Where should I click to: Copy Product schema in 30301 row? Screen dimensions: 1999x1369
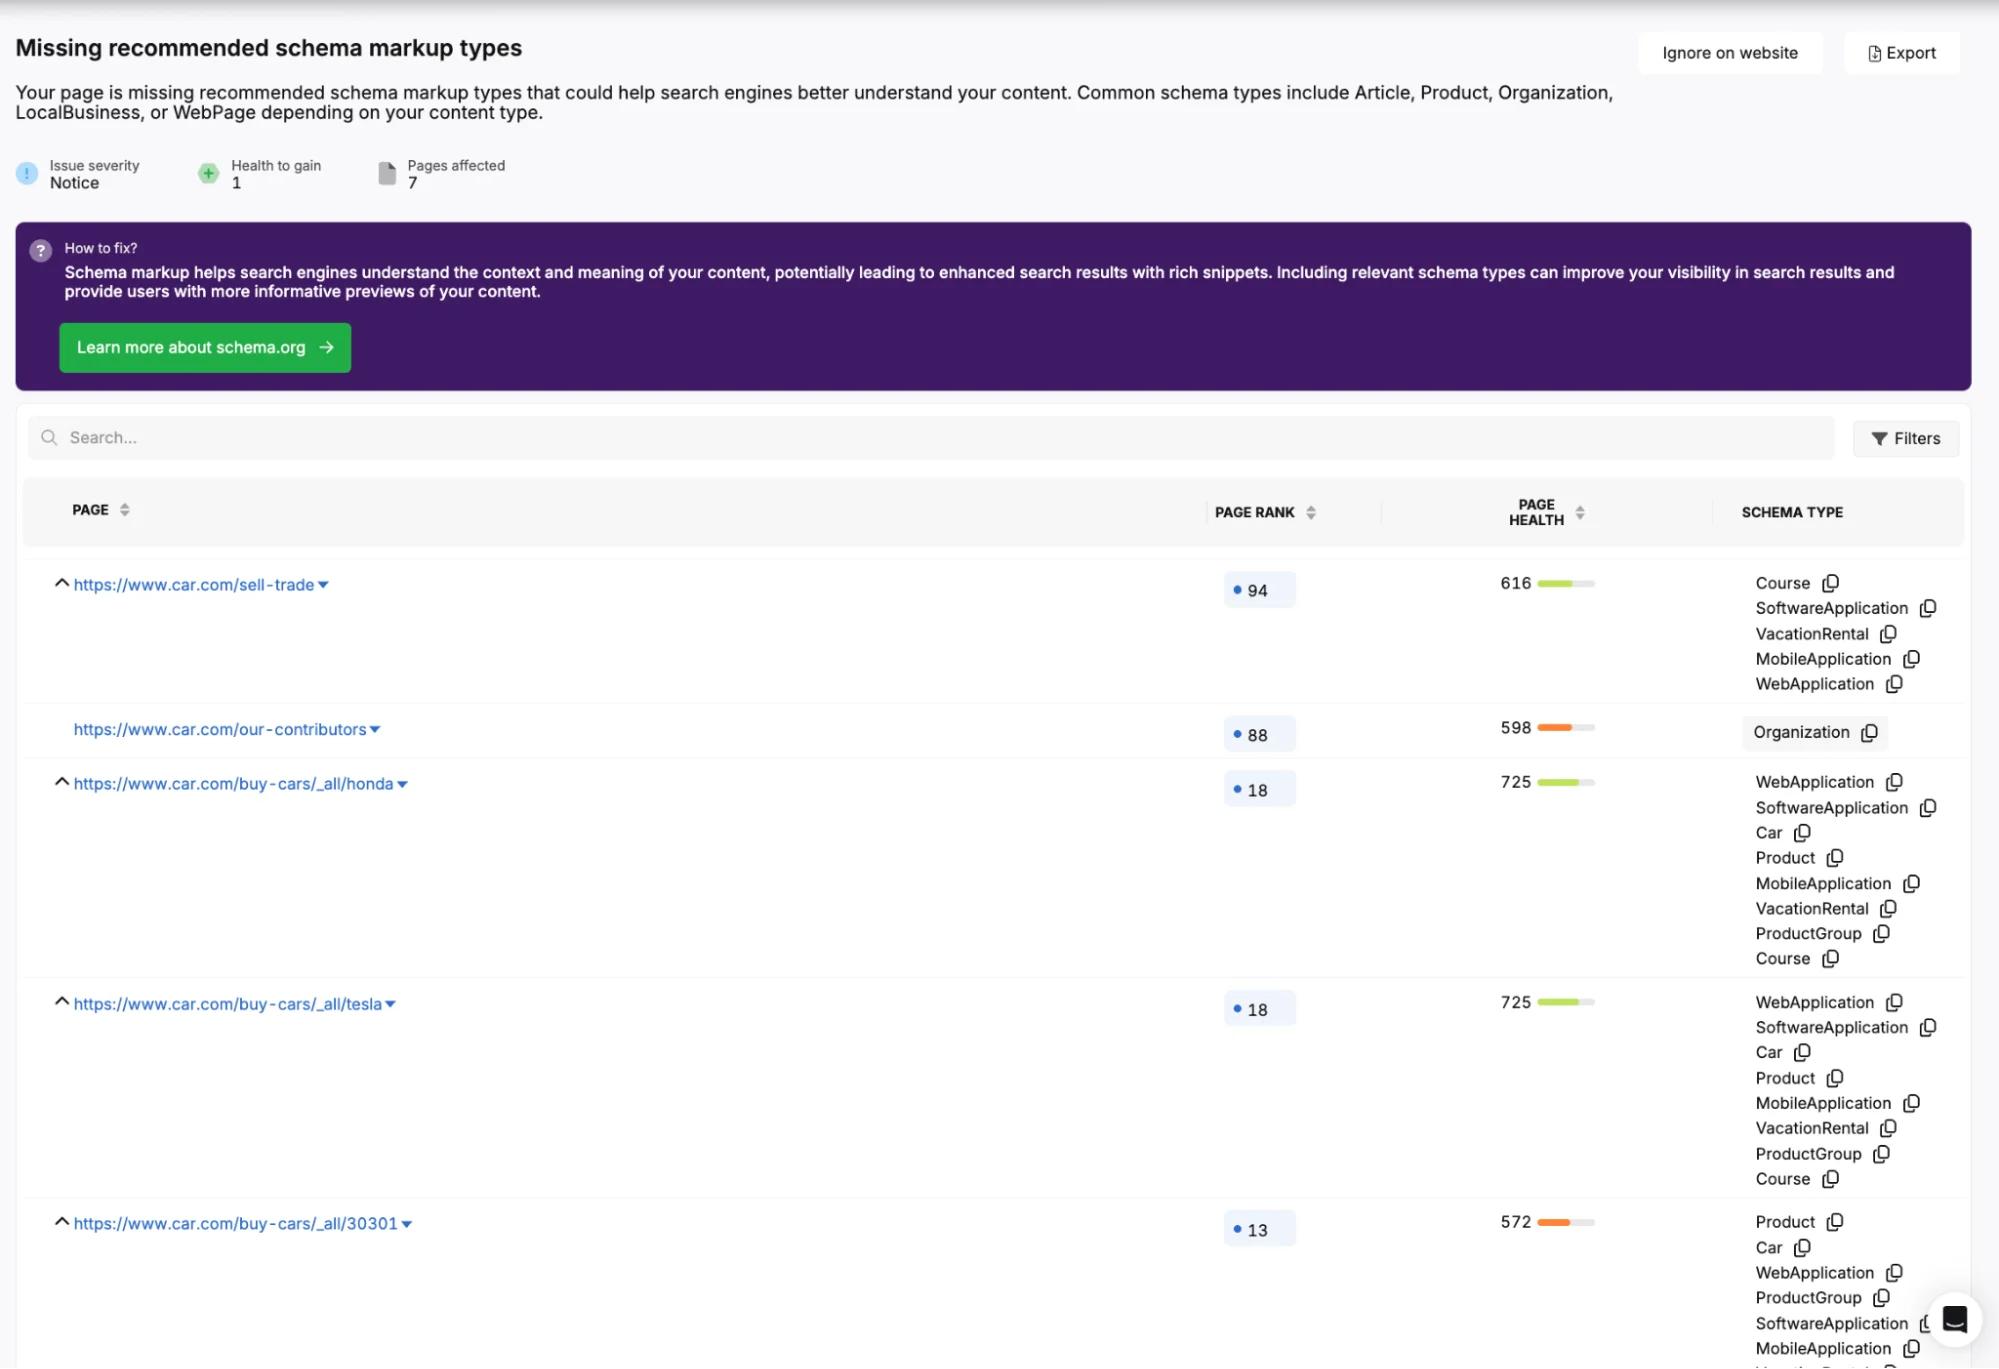click(1834, 1222)
